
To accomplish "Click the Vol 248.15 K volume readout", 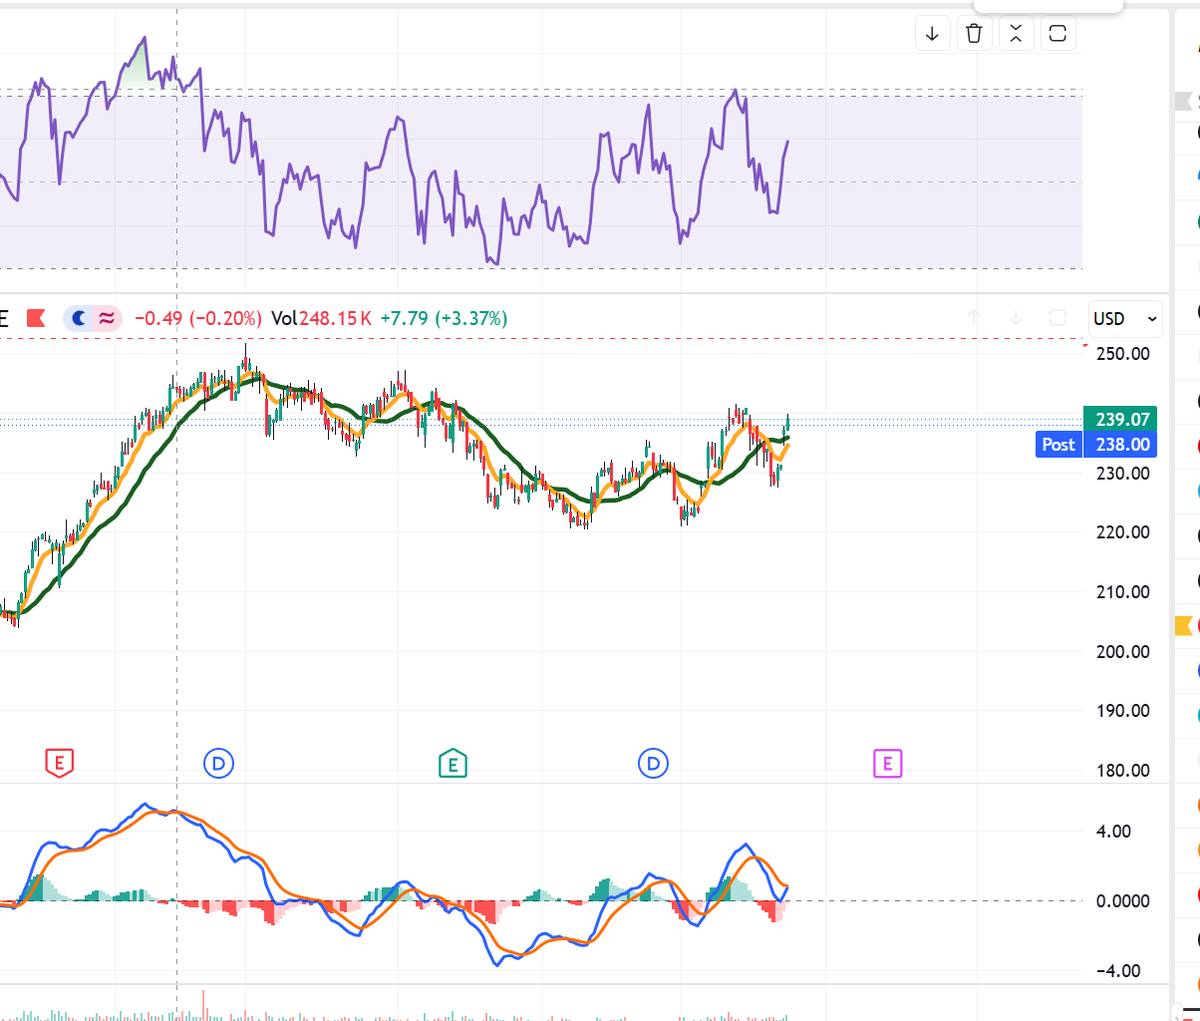I will 321,318.
